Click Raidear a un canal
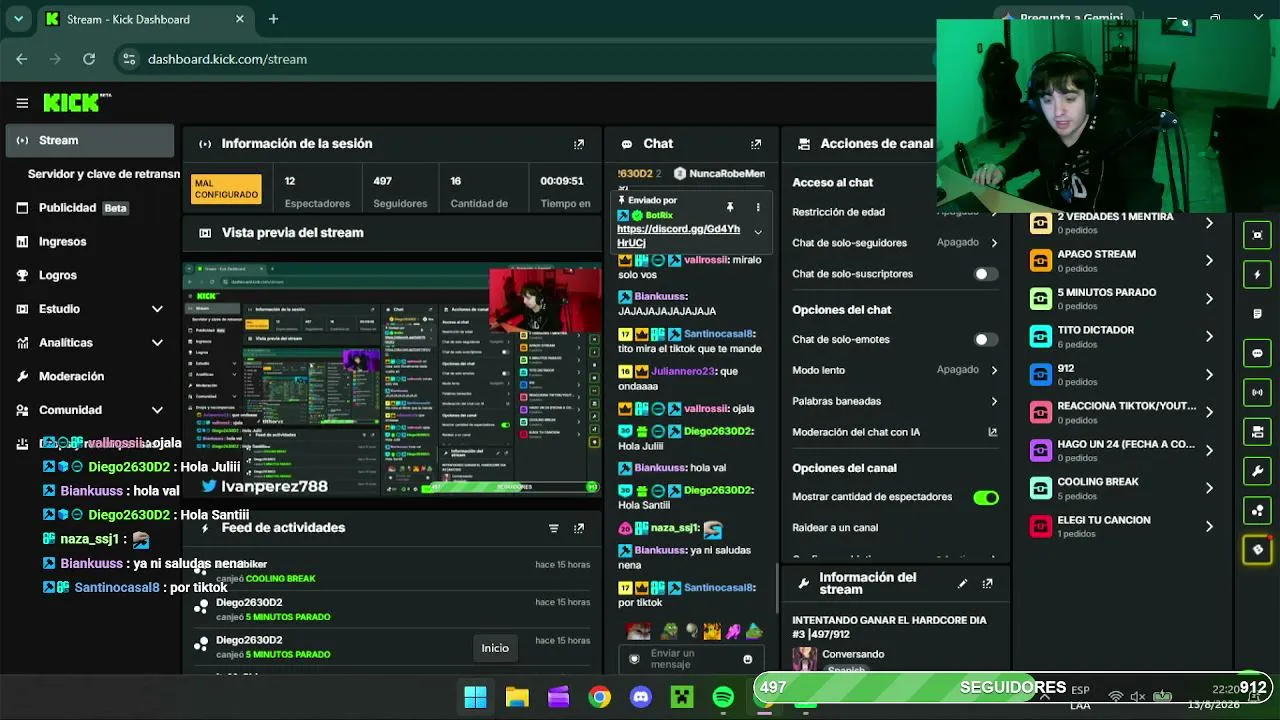 click(x=835, y=528)
